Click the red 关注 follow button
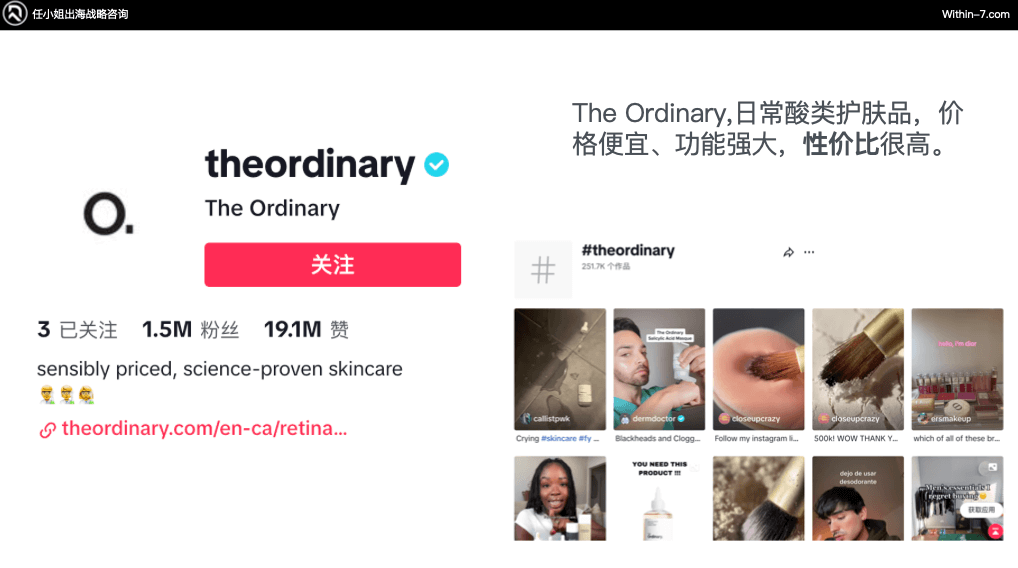 click(x=332, y=265)
